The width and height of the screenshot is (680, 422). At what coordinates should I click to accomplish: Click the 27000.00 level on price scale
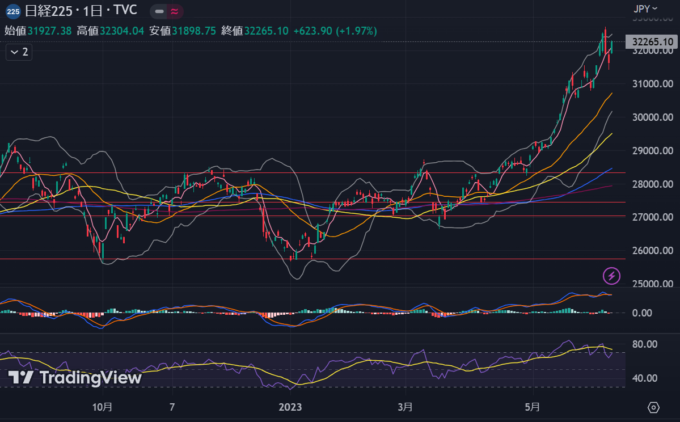[651, 217]
